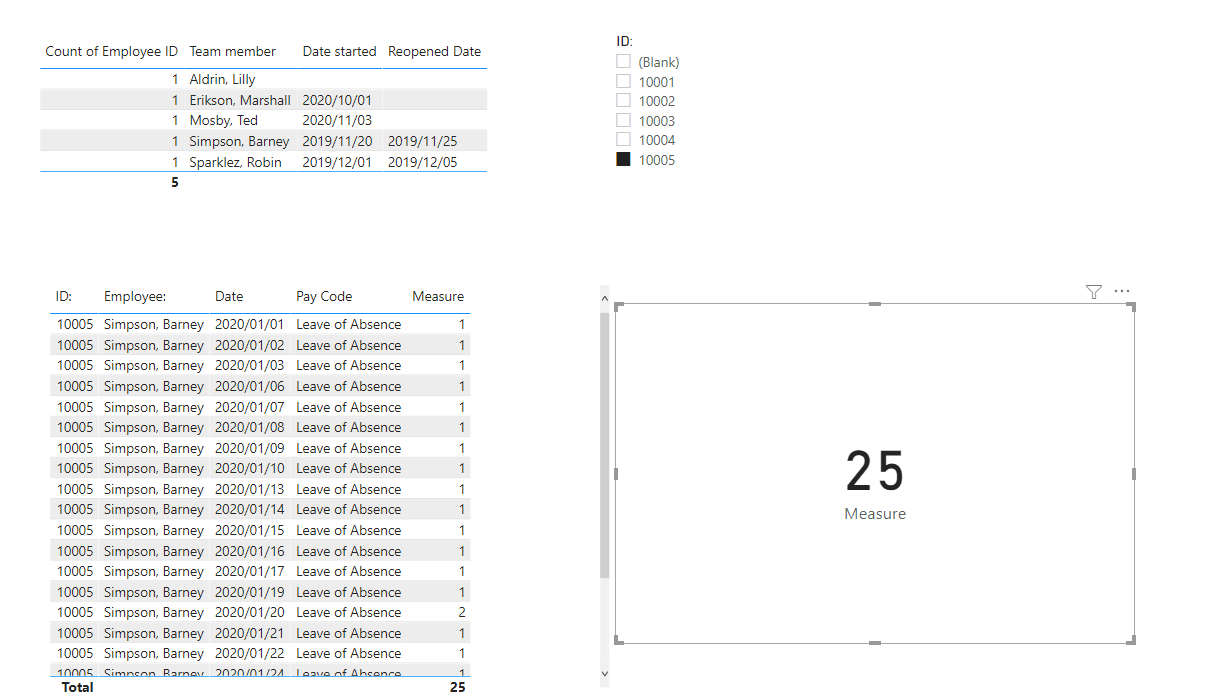
Task: Click the ID 10005 cell in 2020/01/22 row
Action: (75, 653)
